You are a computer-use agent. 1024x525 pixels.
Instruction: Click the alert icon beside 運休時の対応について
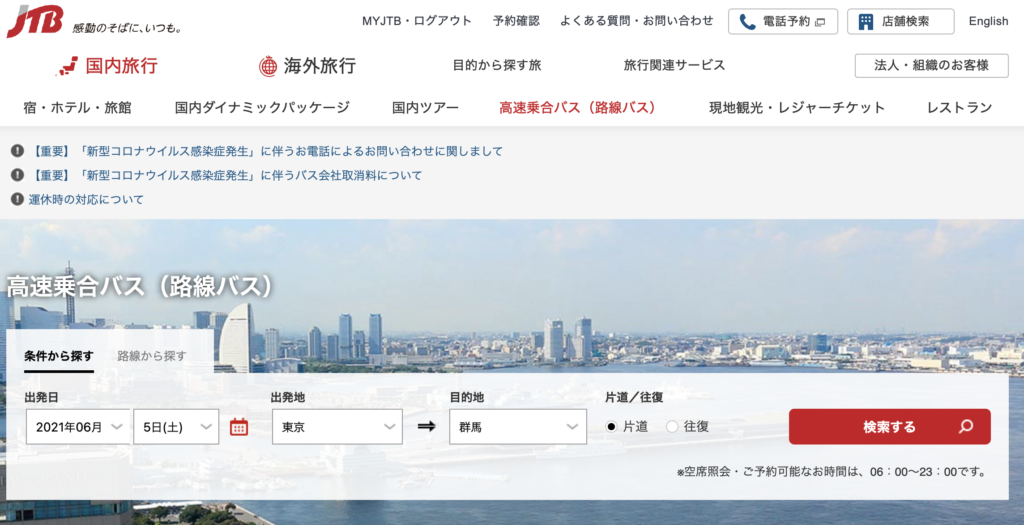18,199
